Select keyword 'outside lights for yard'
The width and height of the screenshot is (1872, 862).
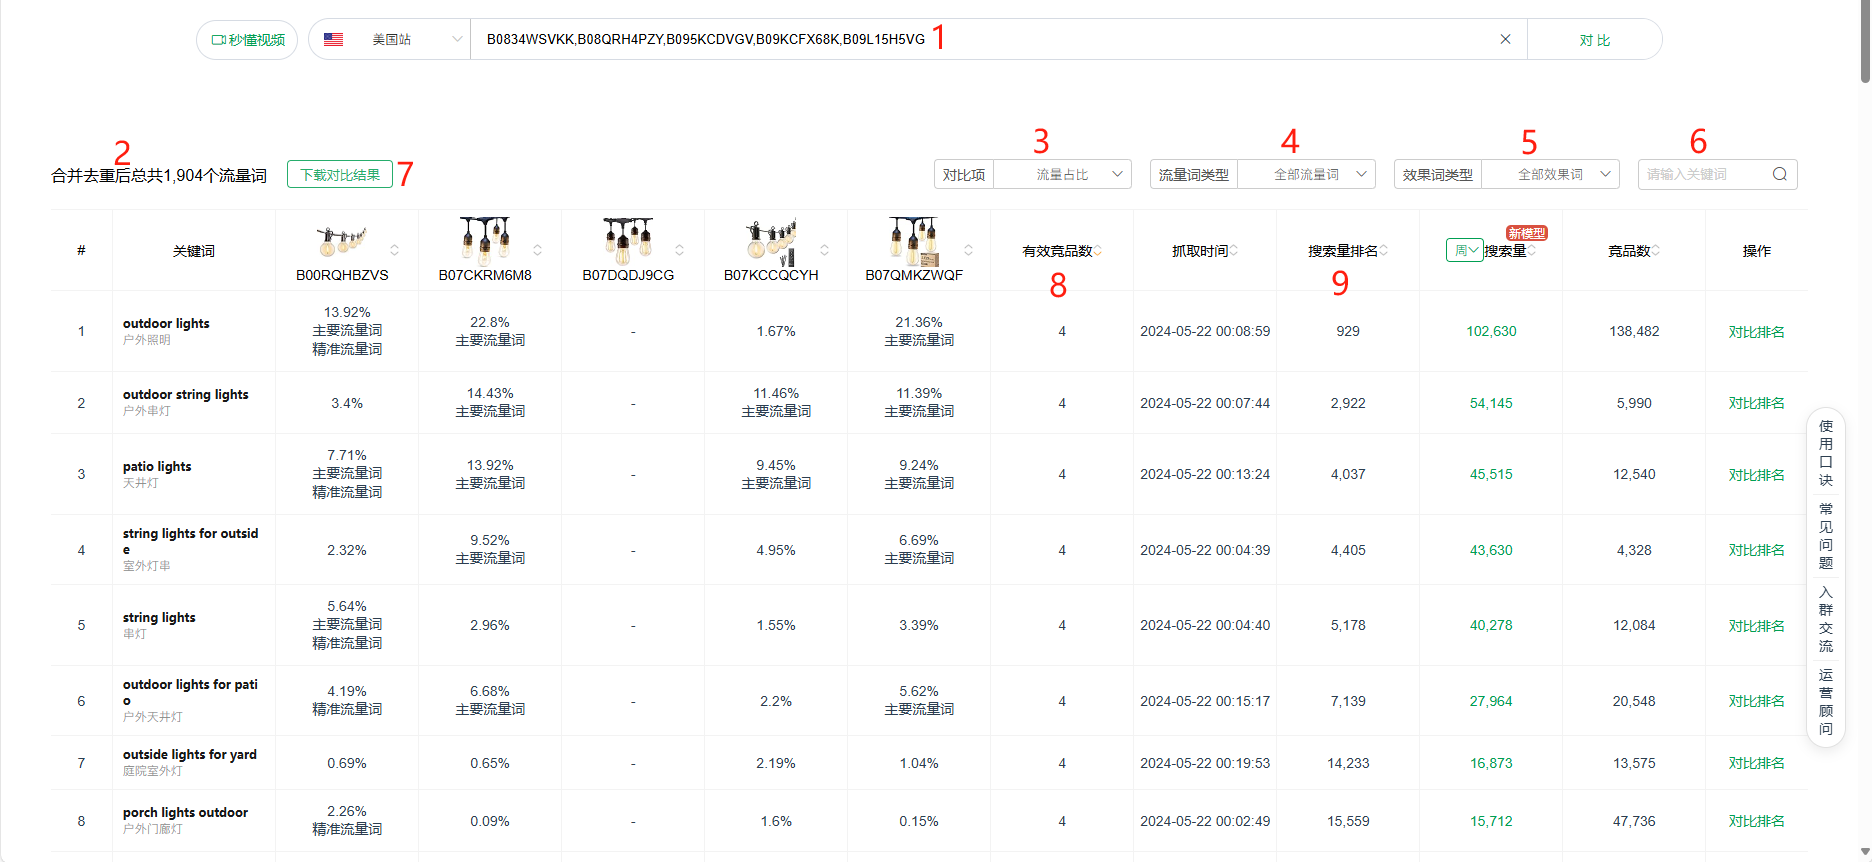tap(190, 754)
